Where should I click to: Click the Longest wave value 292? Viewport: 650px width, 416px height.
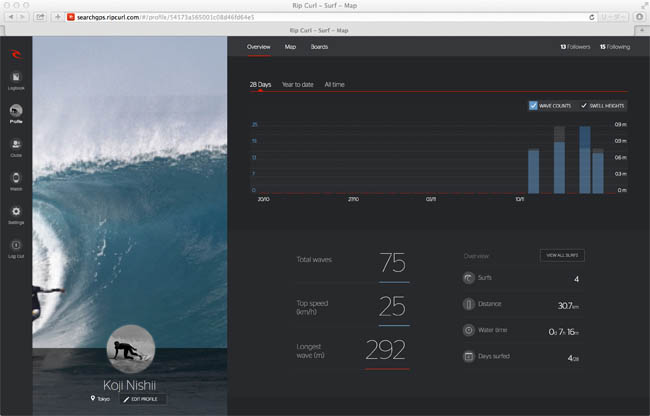[x=386, y=350]
